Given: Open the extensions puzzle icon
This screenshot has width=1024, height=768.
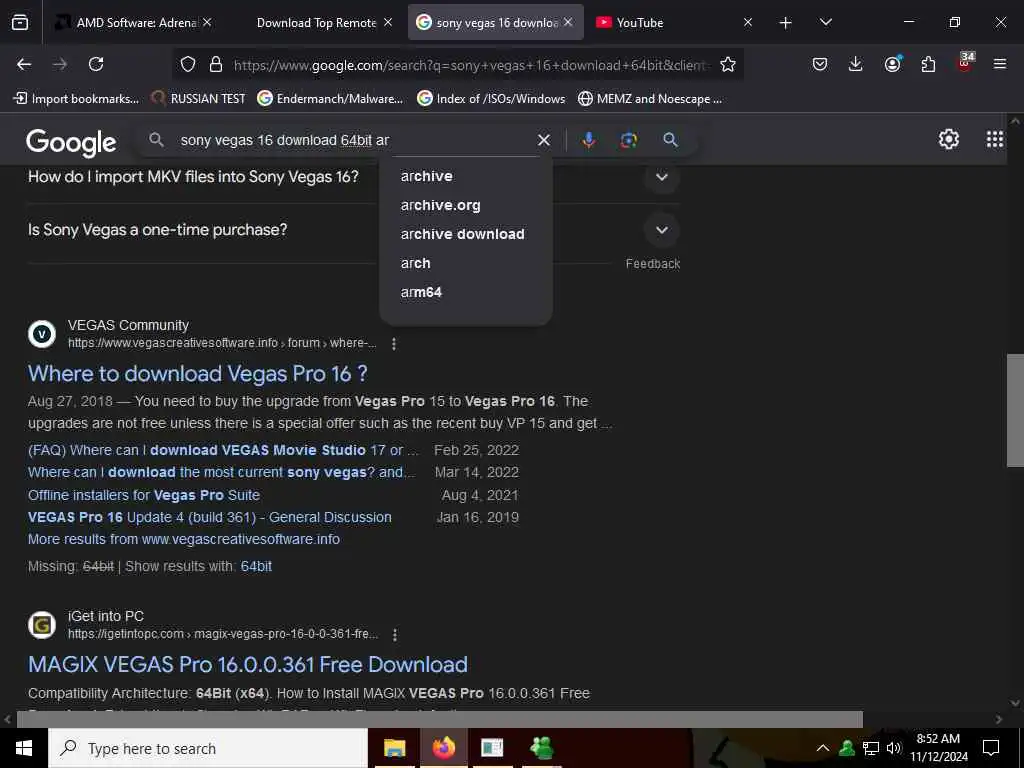Looking at the screenshot, I should tap(928, 64).
